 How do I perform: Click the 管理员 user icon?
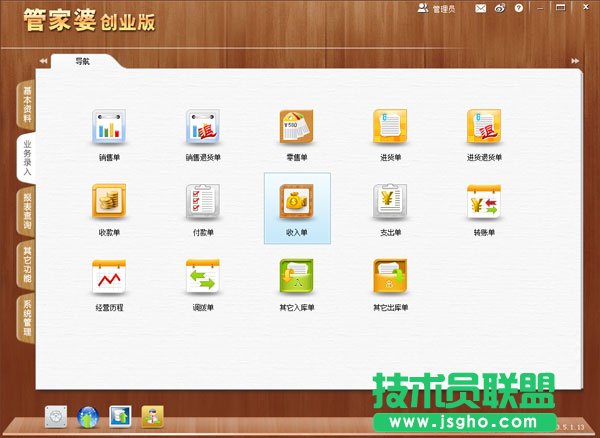[423, 8]
